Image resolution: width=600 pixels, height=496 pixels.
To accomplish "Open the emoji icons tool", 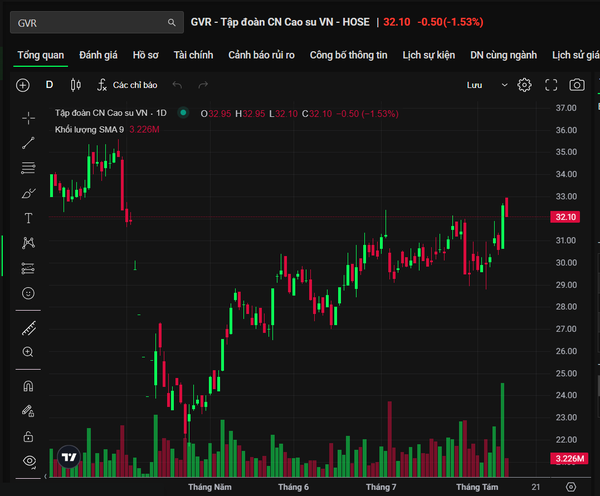I will 28,293.
